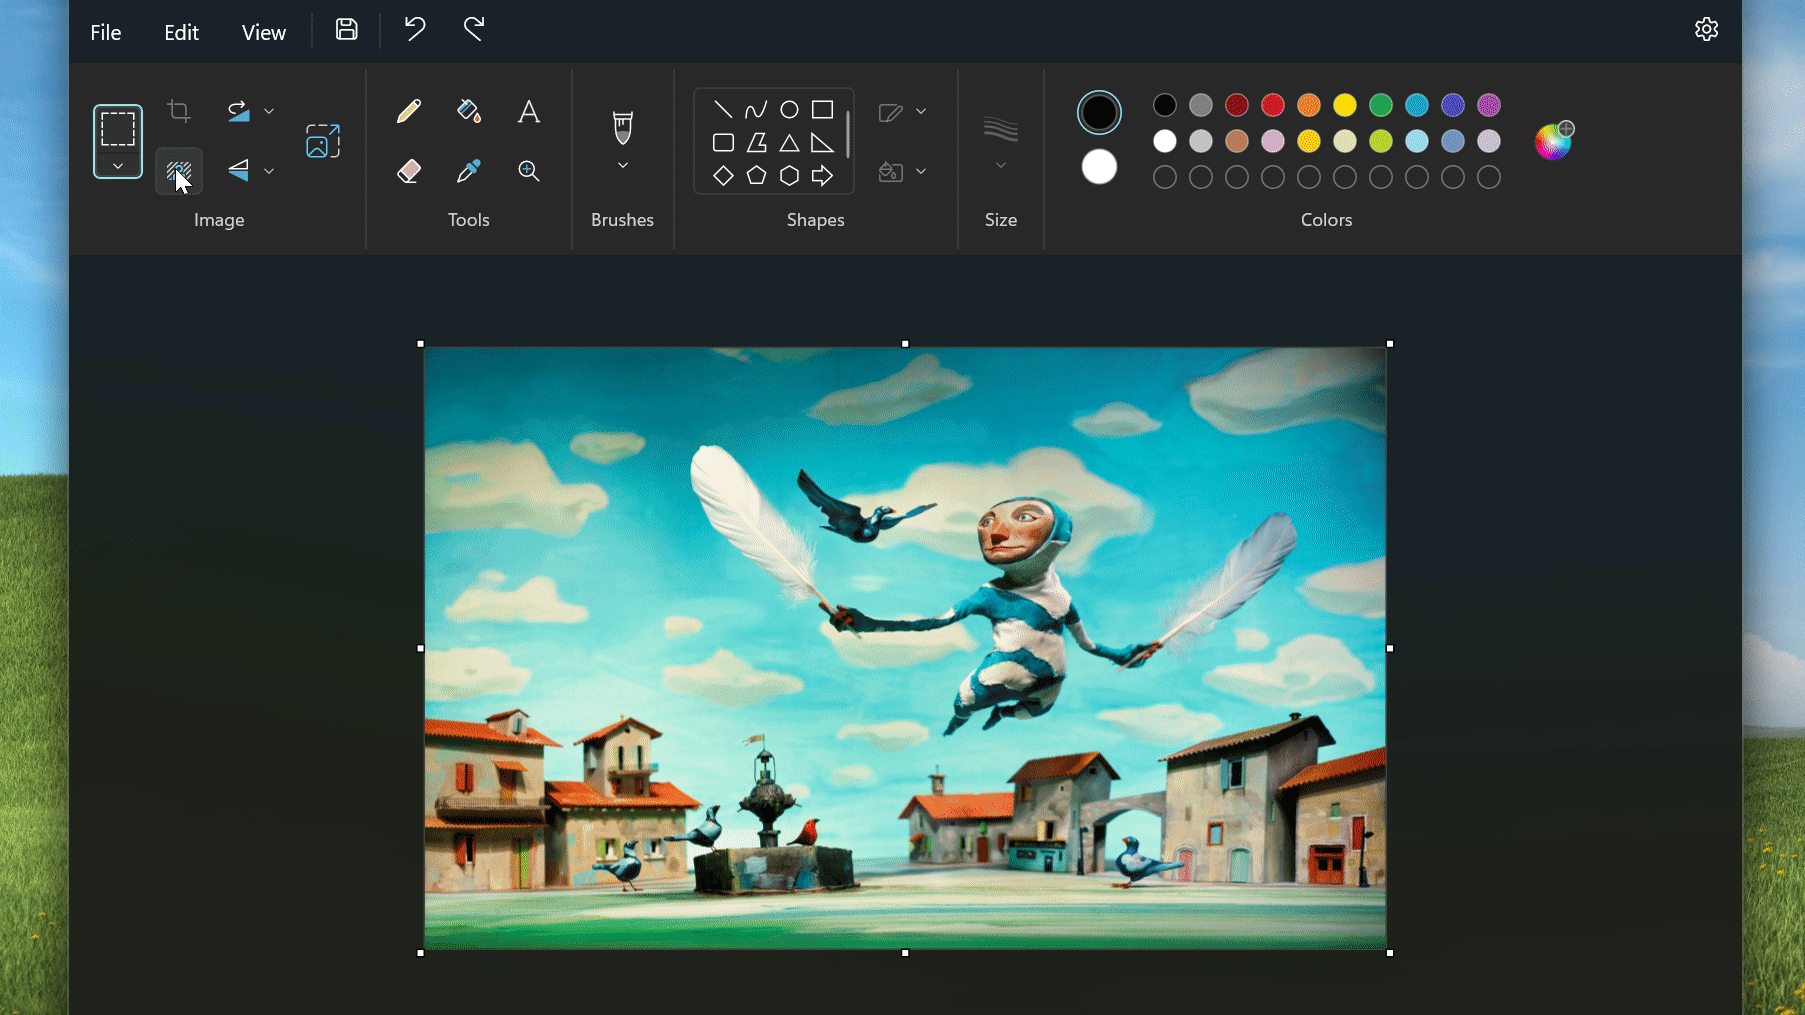Pick the pink palette color

1273,141
